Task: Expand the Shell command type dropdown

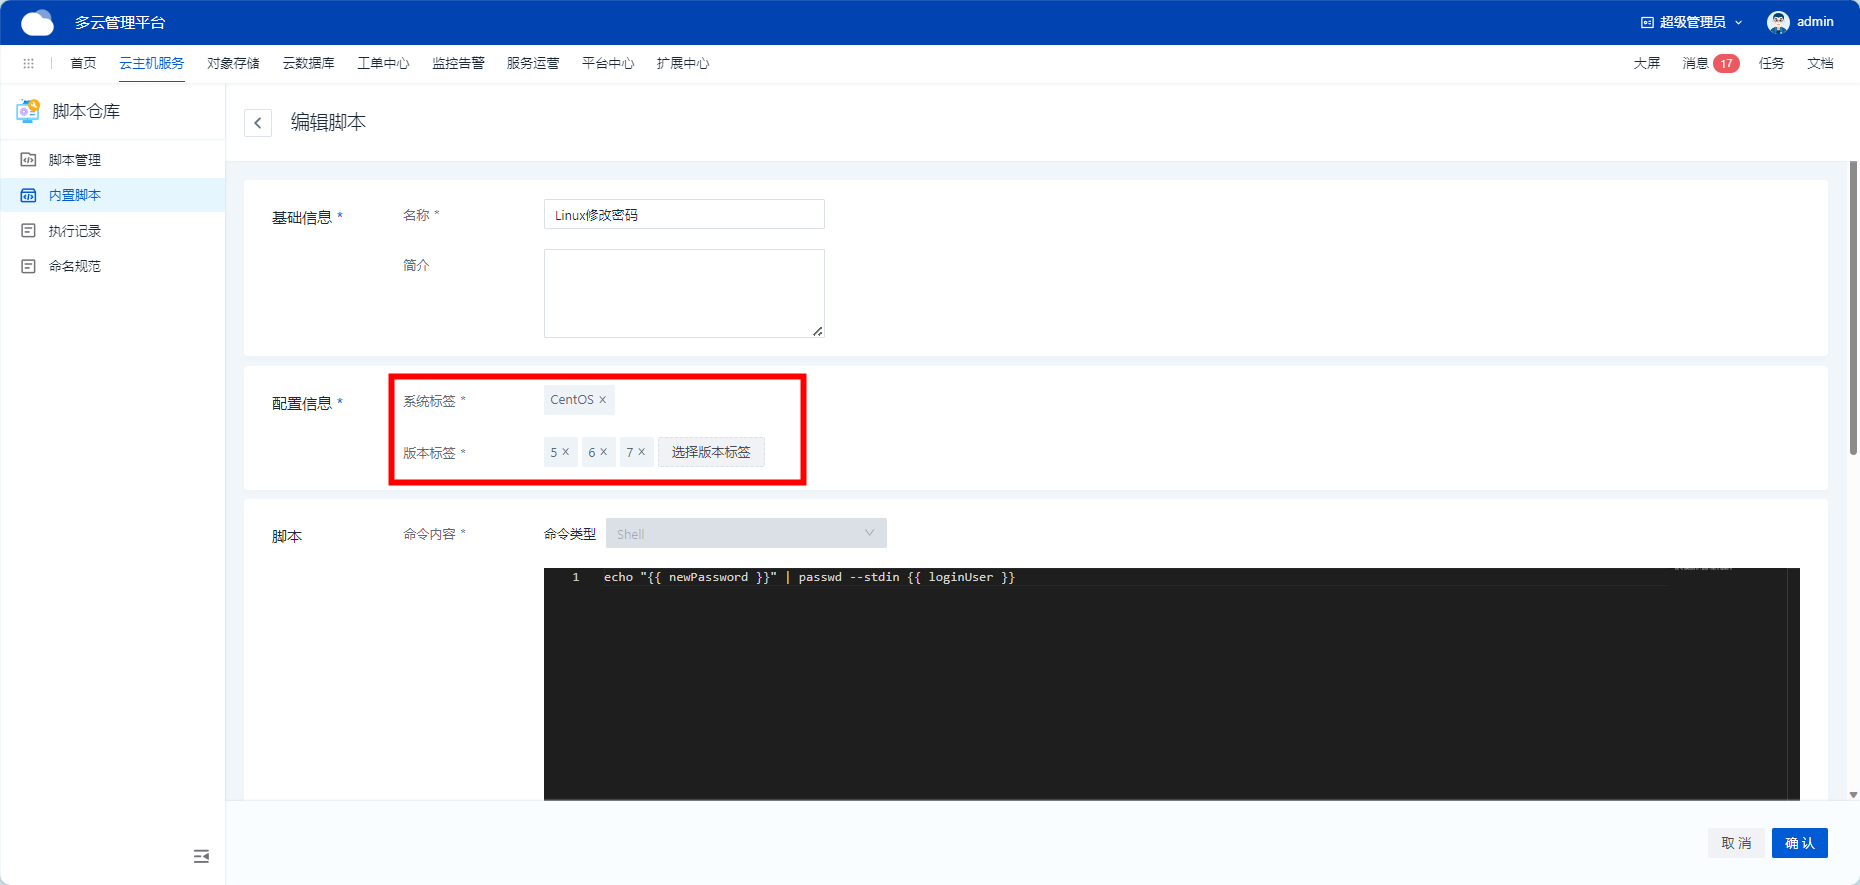Action: (745, 533)
